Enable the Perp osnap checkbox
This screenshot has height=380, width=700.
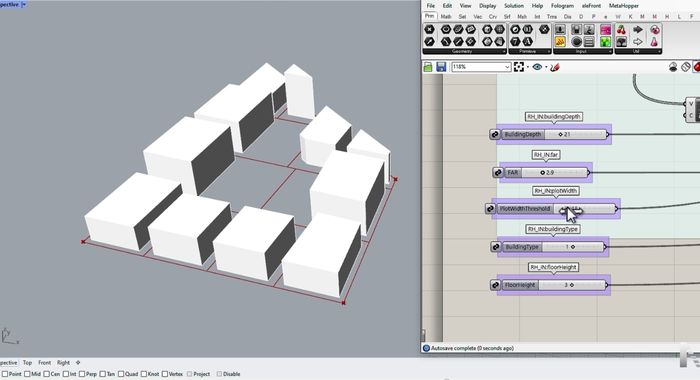click(82, 374)
